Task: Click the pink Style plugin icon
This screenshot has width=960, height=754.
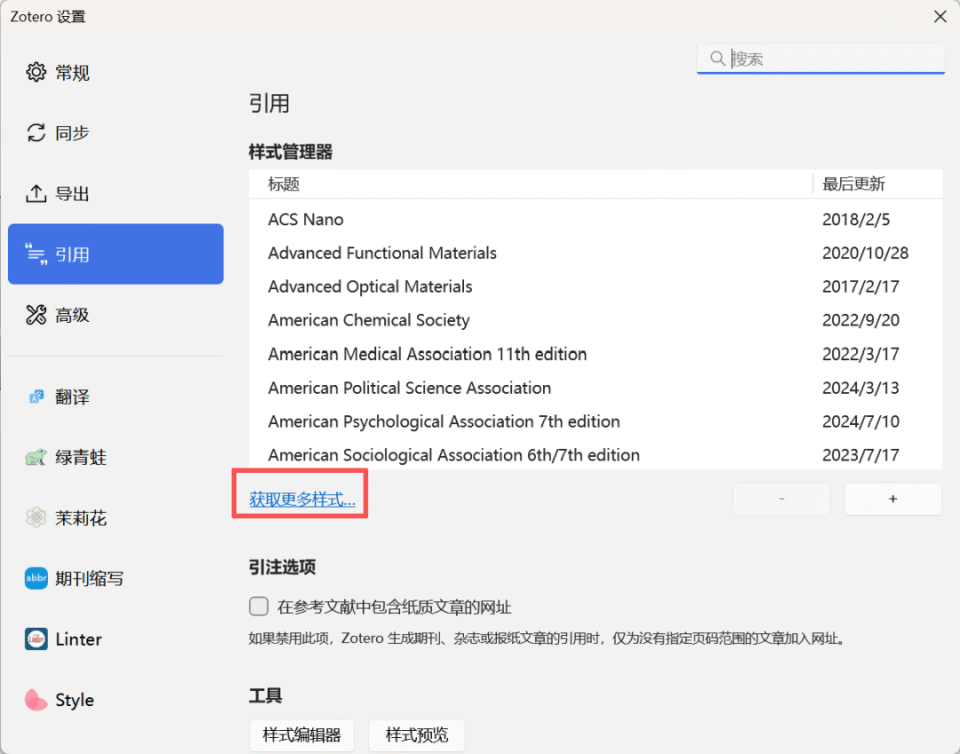Action: pyautogui.click(x=36, y=700)
